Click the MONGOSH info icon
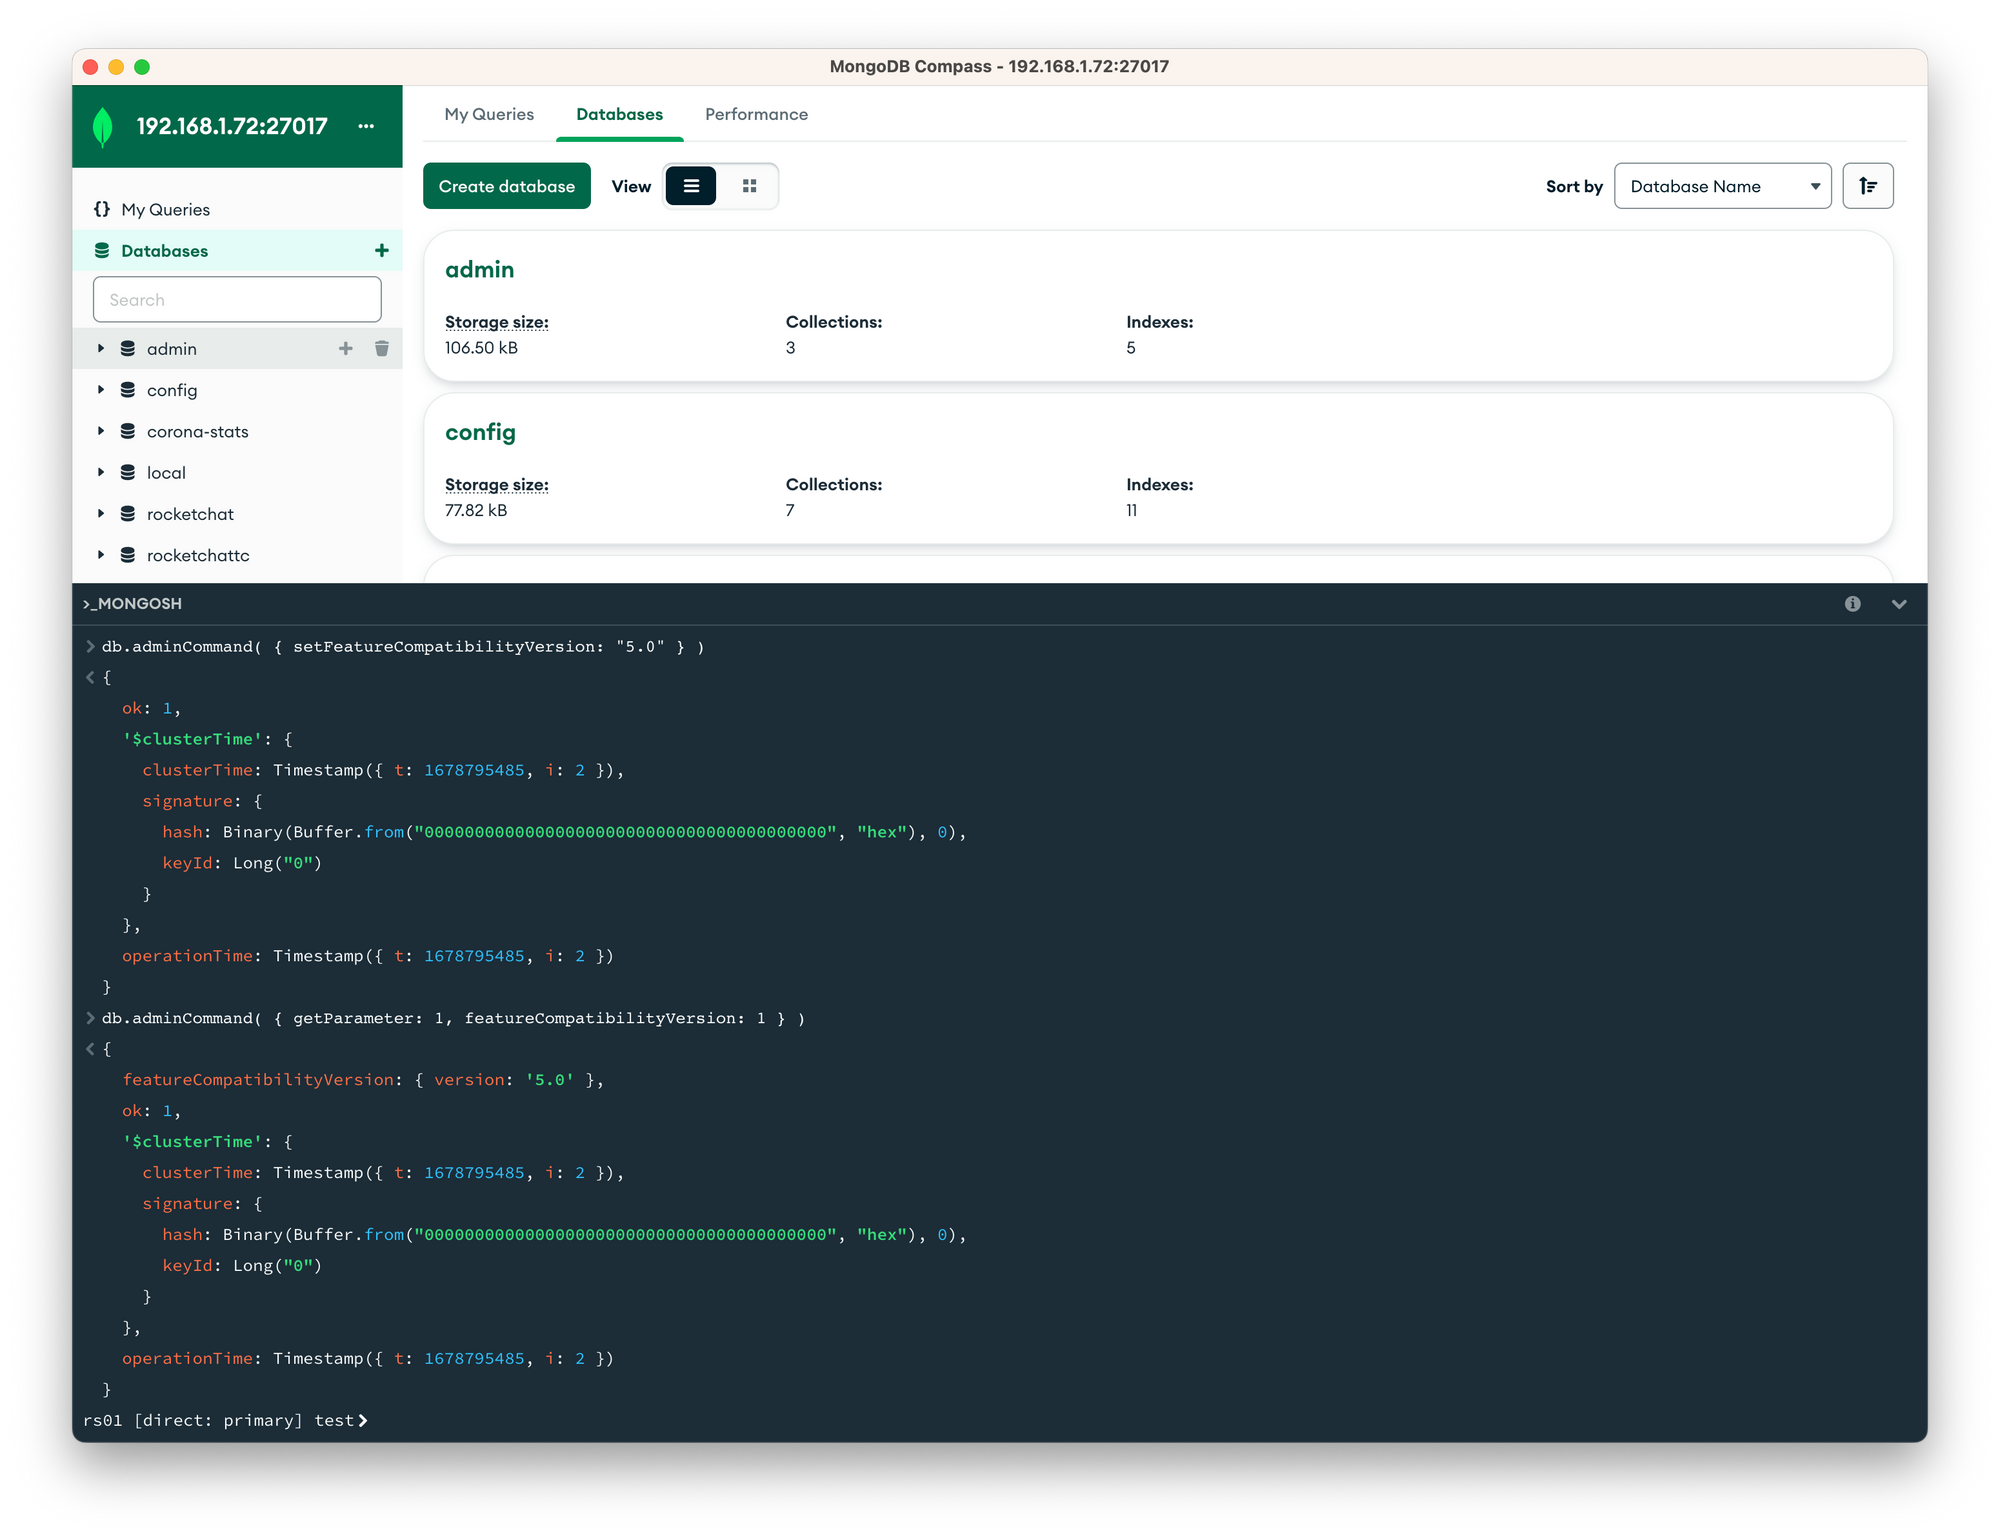 1855,604
